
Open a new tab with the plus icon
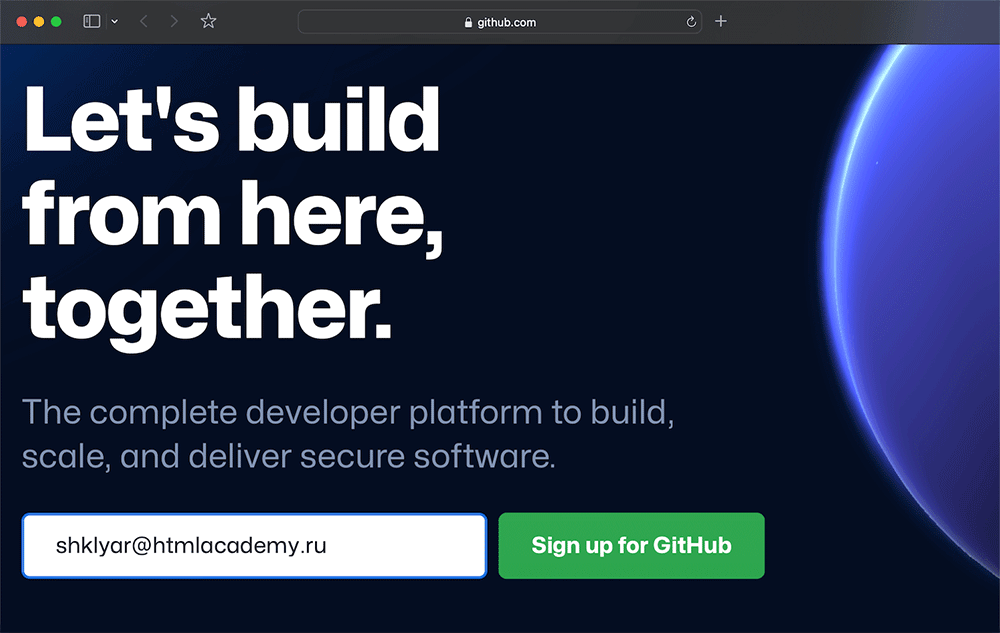pos(721,21)
